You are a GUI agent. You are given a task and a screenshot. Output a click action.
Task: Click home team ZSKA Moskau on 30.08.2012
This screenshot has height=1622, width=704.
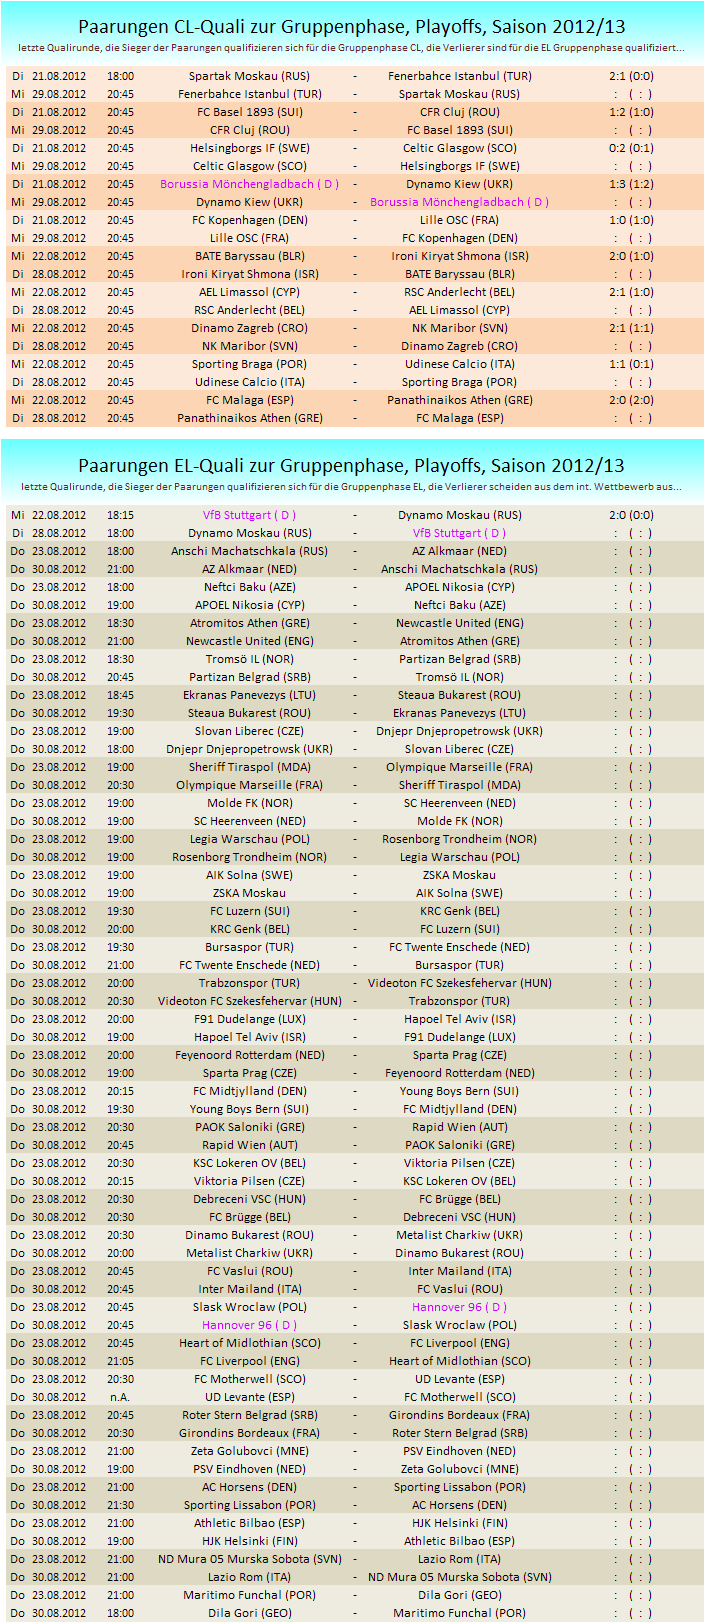[x=249, y=893]
